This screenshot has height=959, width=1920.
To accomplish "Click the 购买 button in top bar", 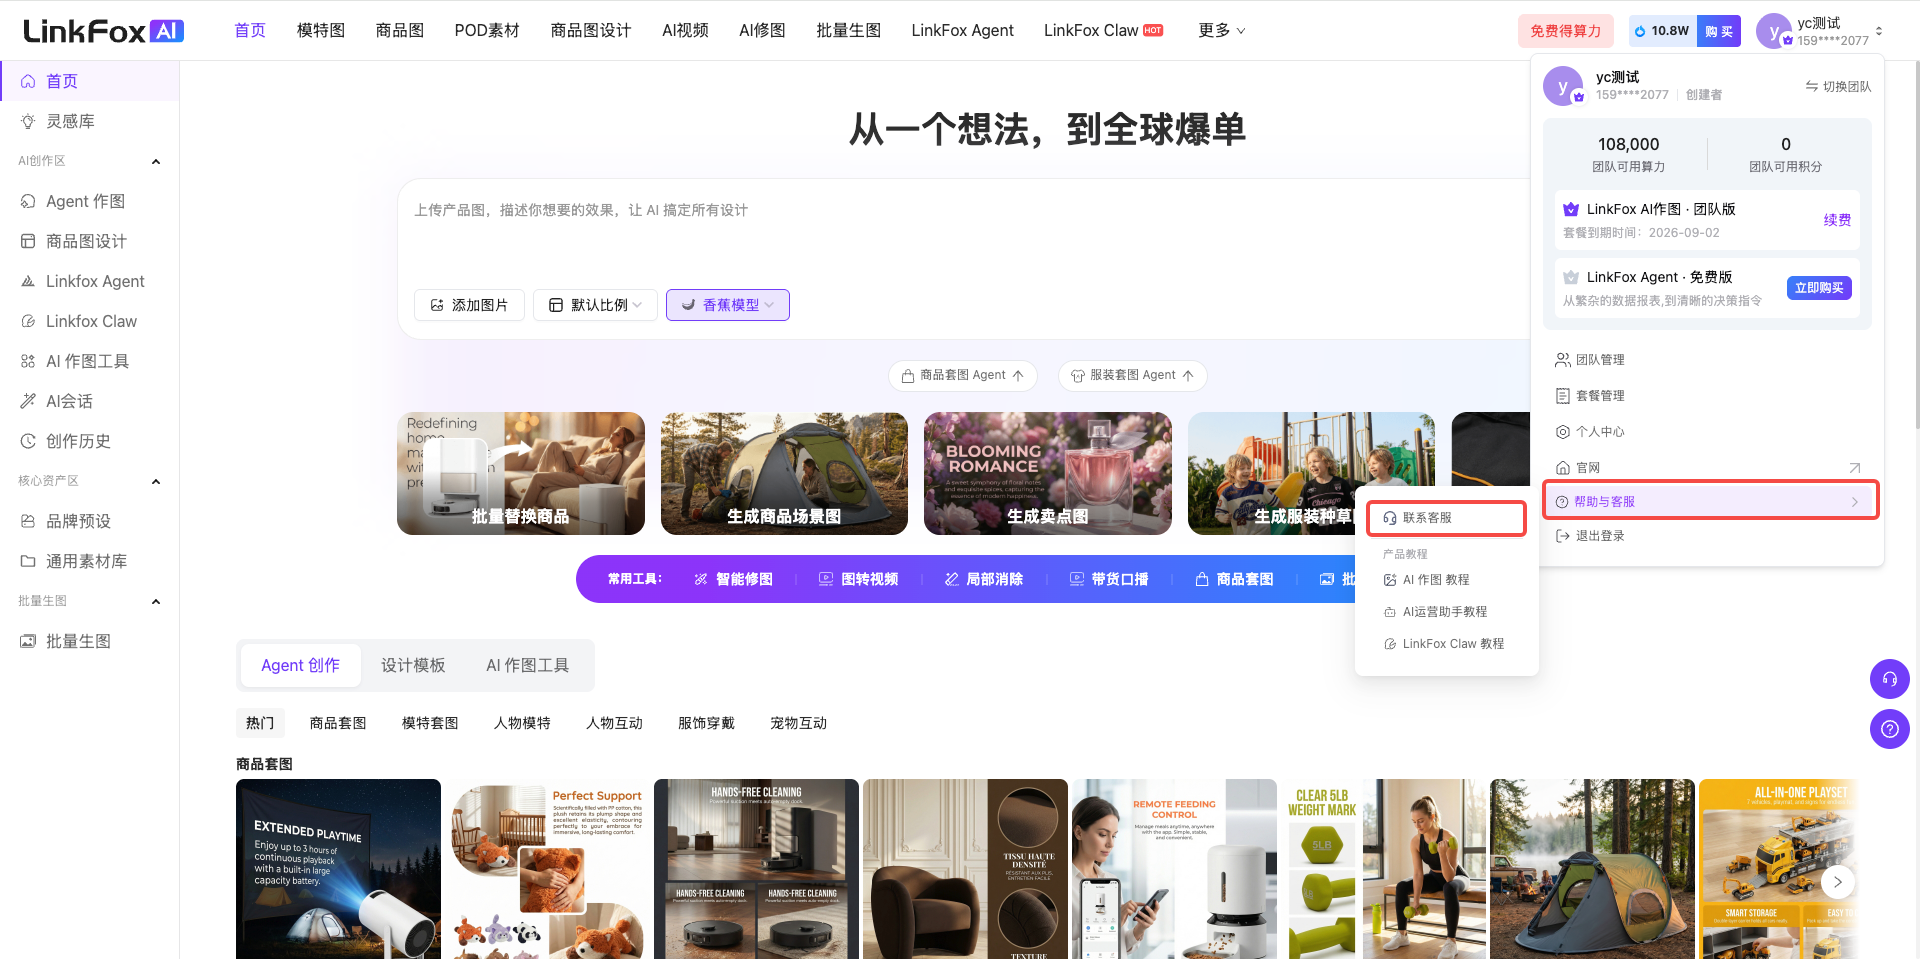I will click(1719, 31).
